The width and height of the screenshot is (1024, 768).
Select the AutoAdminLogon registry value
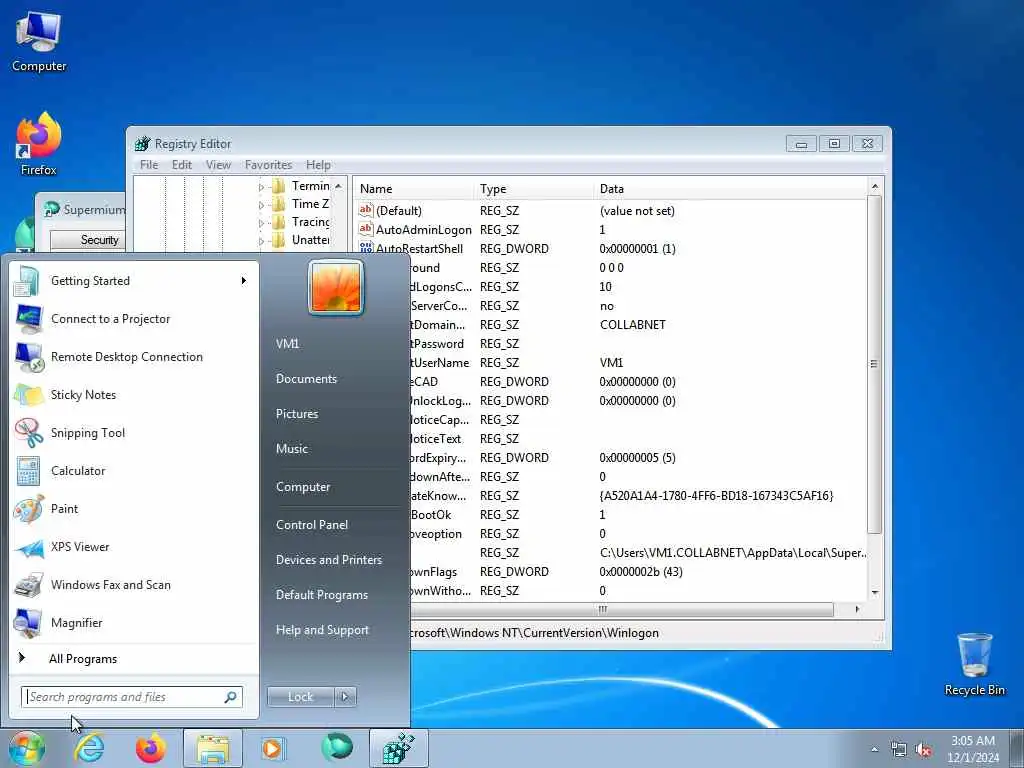pyautogui.click(x=423, y=230)
